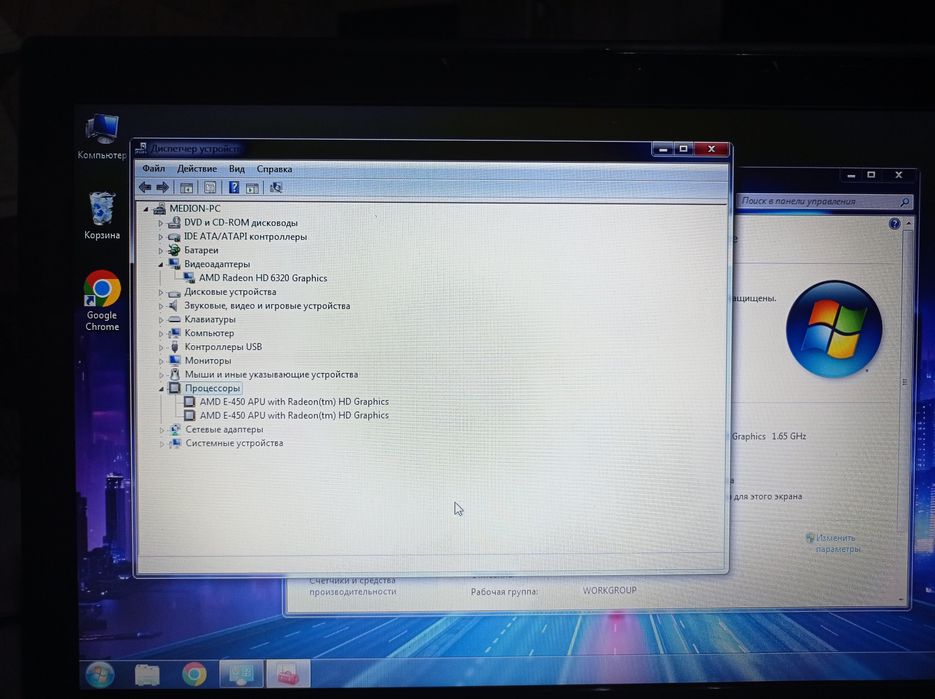Click the icon beside AMD Radeon HD 6320 Graphics
This screenshot has height=699, width=935.
(189, 278)
